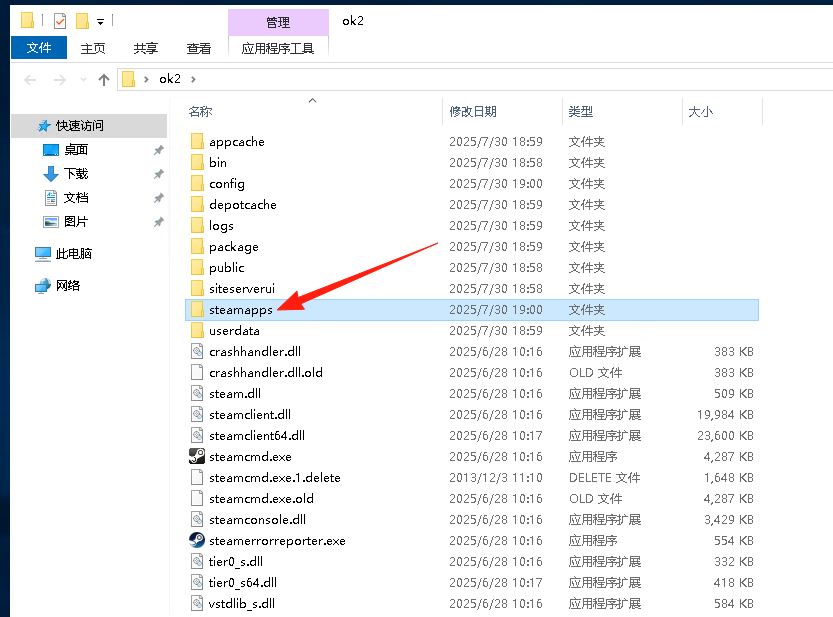
Task: Switch to the 共享 ribbon tab
Action: (146, 48)
